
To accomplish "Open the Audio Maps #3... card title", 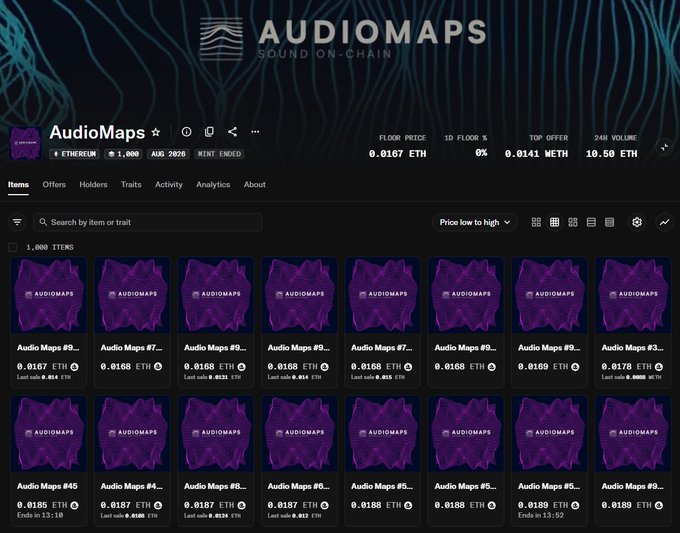I will click(x=632, y=348).
